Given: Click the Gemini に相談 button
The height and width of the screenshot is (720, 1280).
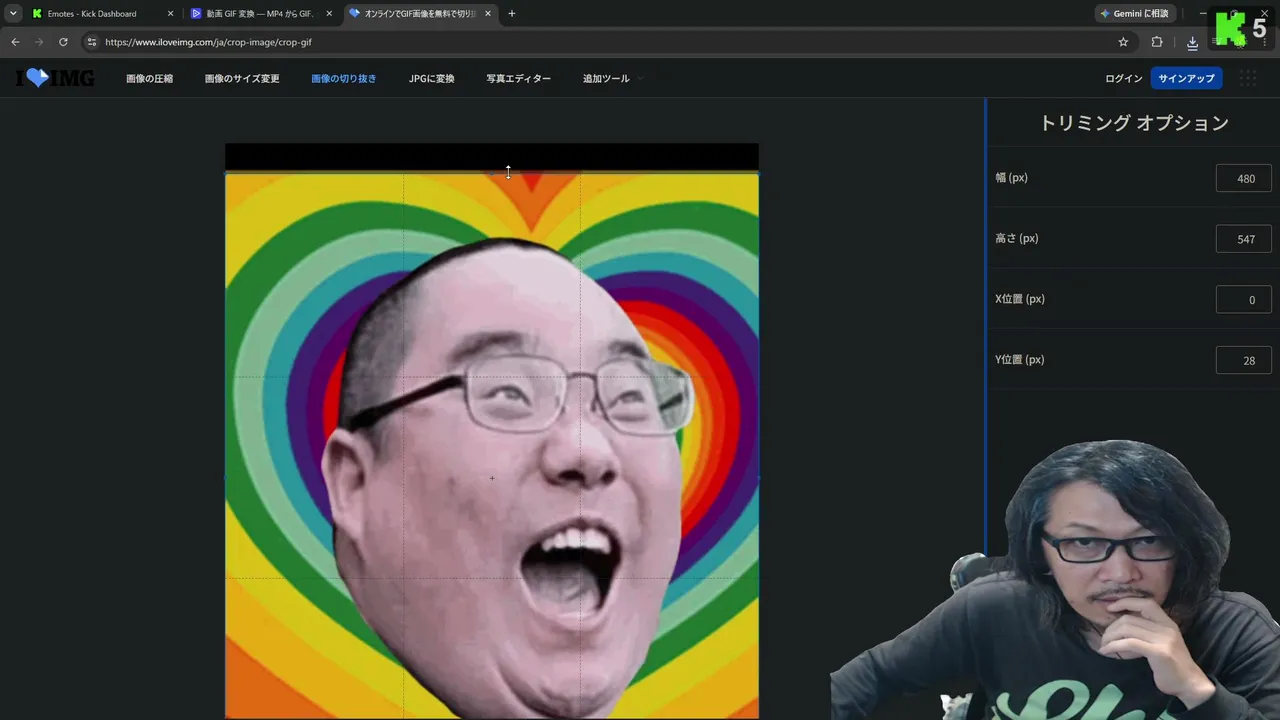Looking at the screenshot, I should click(1134, 14).
